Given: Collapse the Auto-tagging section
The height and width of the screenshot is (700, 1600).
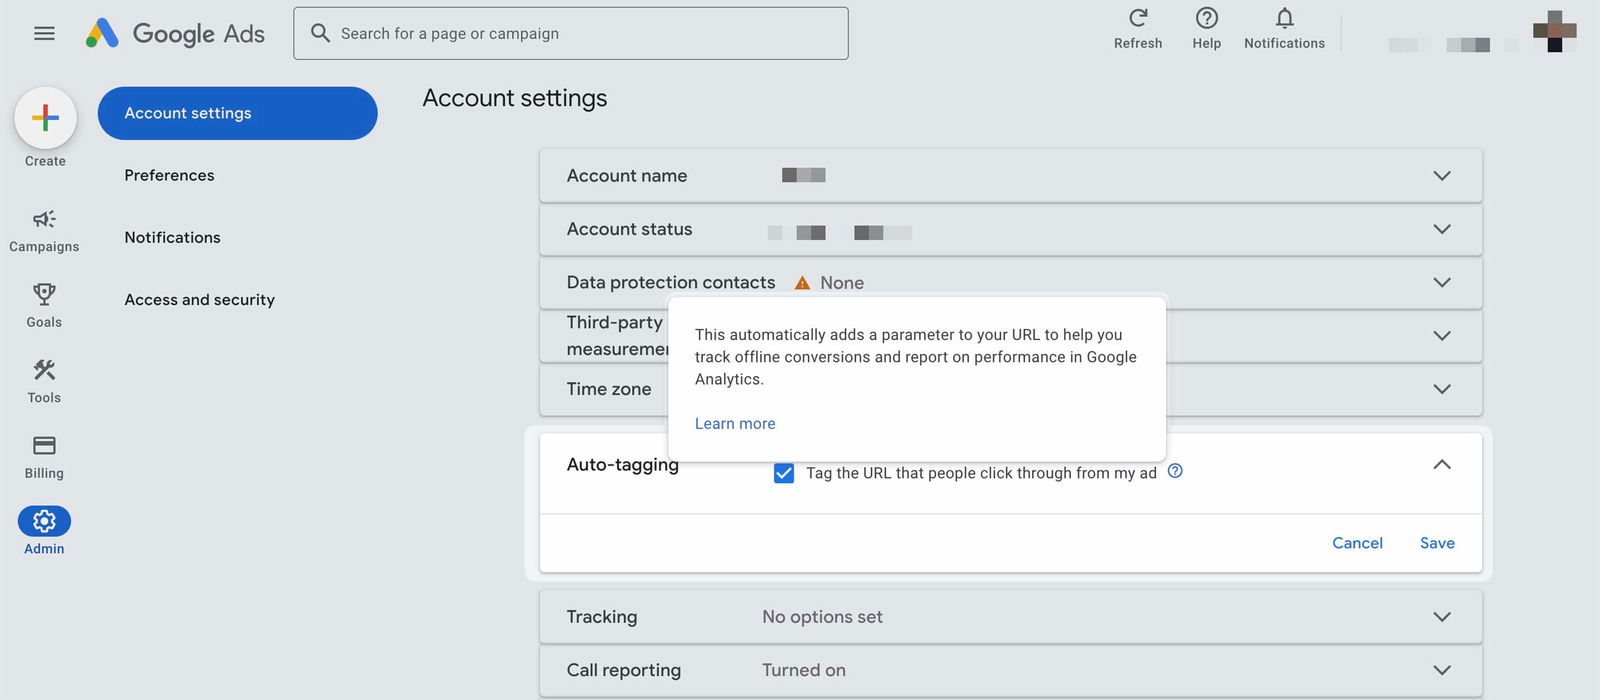Looking at the screenshot, I should [x=1441, y=465].
